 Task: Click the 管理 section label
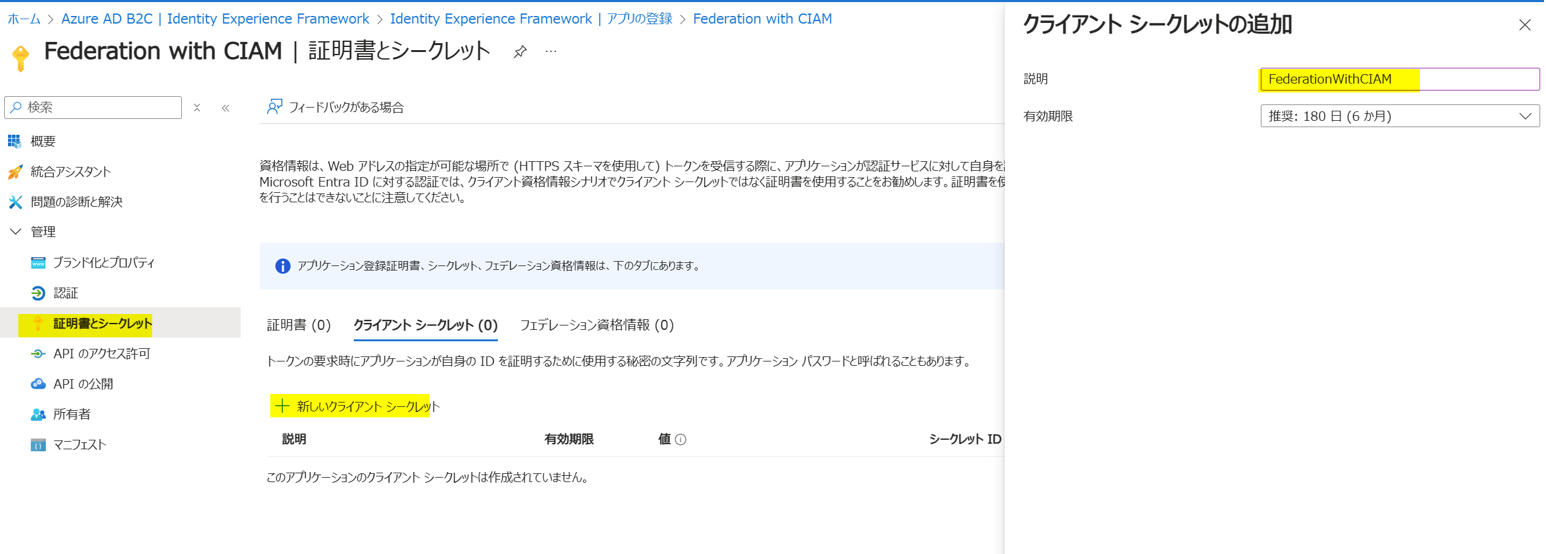point(43,232)
